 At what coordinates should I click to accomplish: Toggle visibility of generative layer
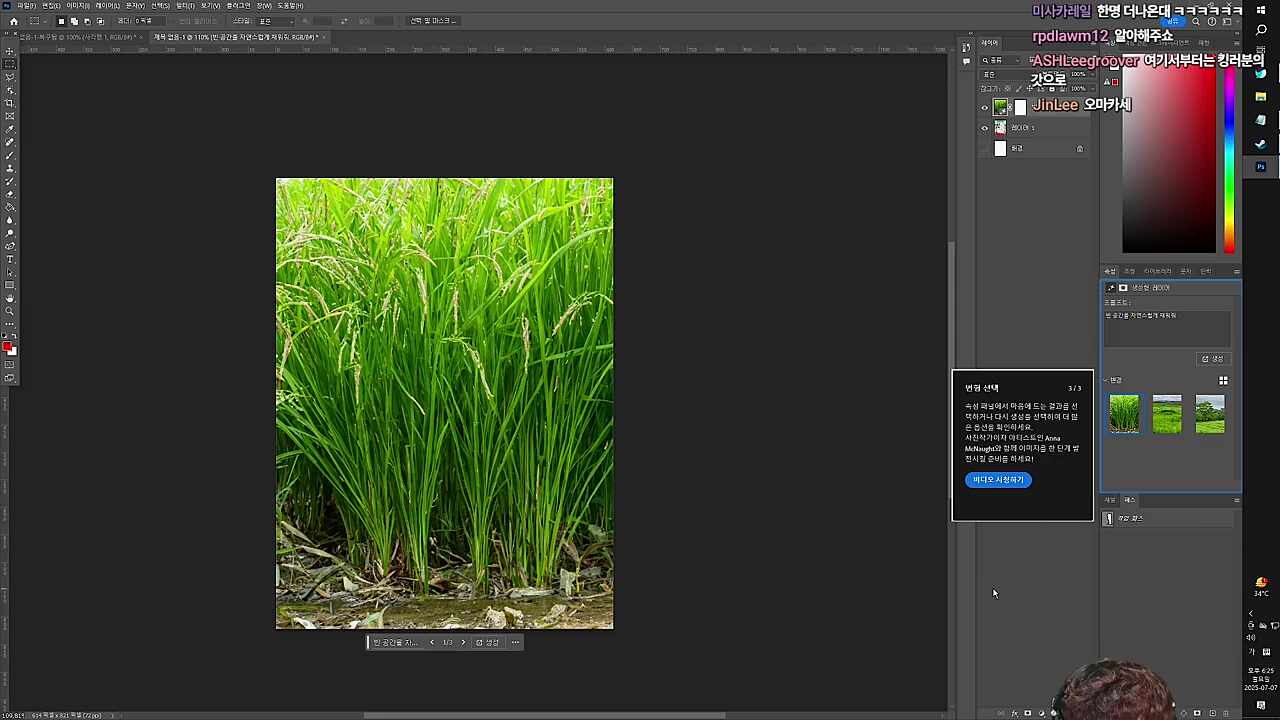point(984,108)
